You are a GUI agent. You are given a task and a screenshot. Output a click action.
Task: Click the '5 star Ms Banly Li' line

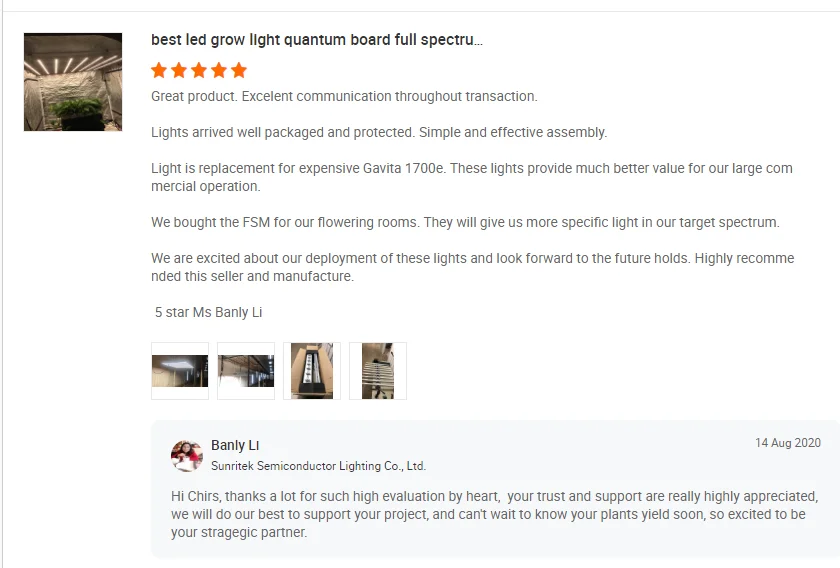click(208, 312)
